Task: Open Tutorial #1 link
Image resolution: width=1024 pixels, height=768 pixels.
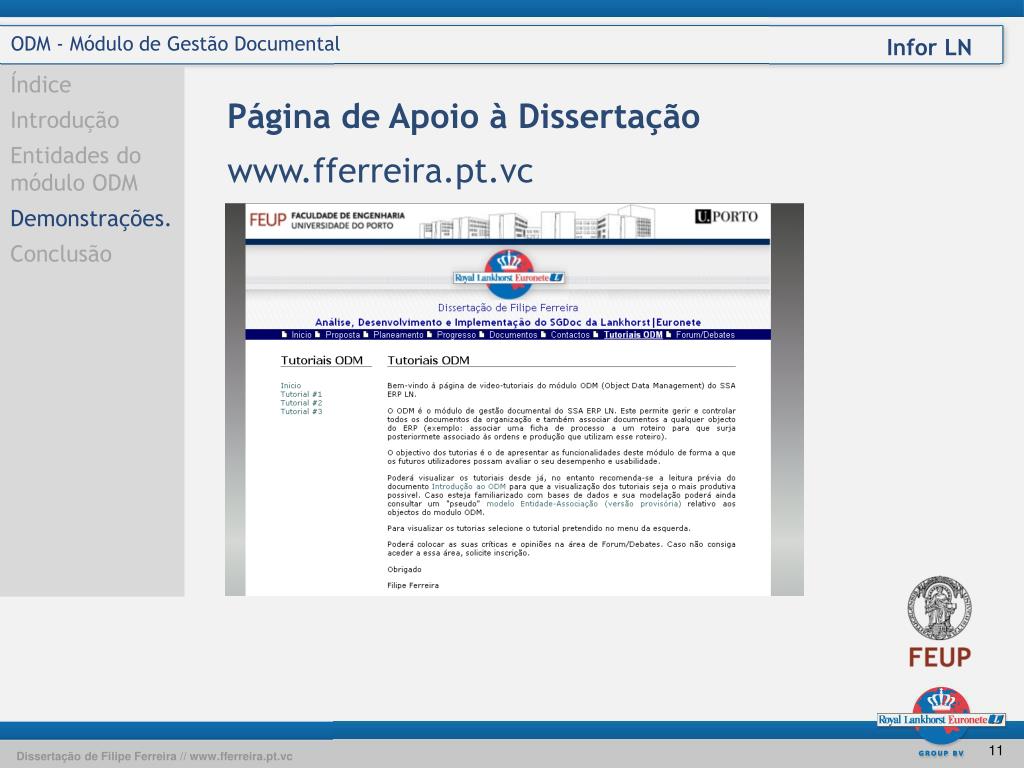Action: (301, 394)
